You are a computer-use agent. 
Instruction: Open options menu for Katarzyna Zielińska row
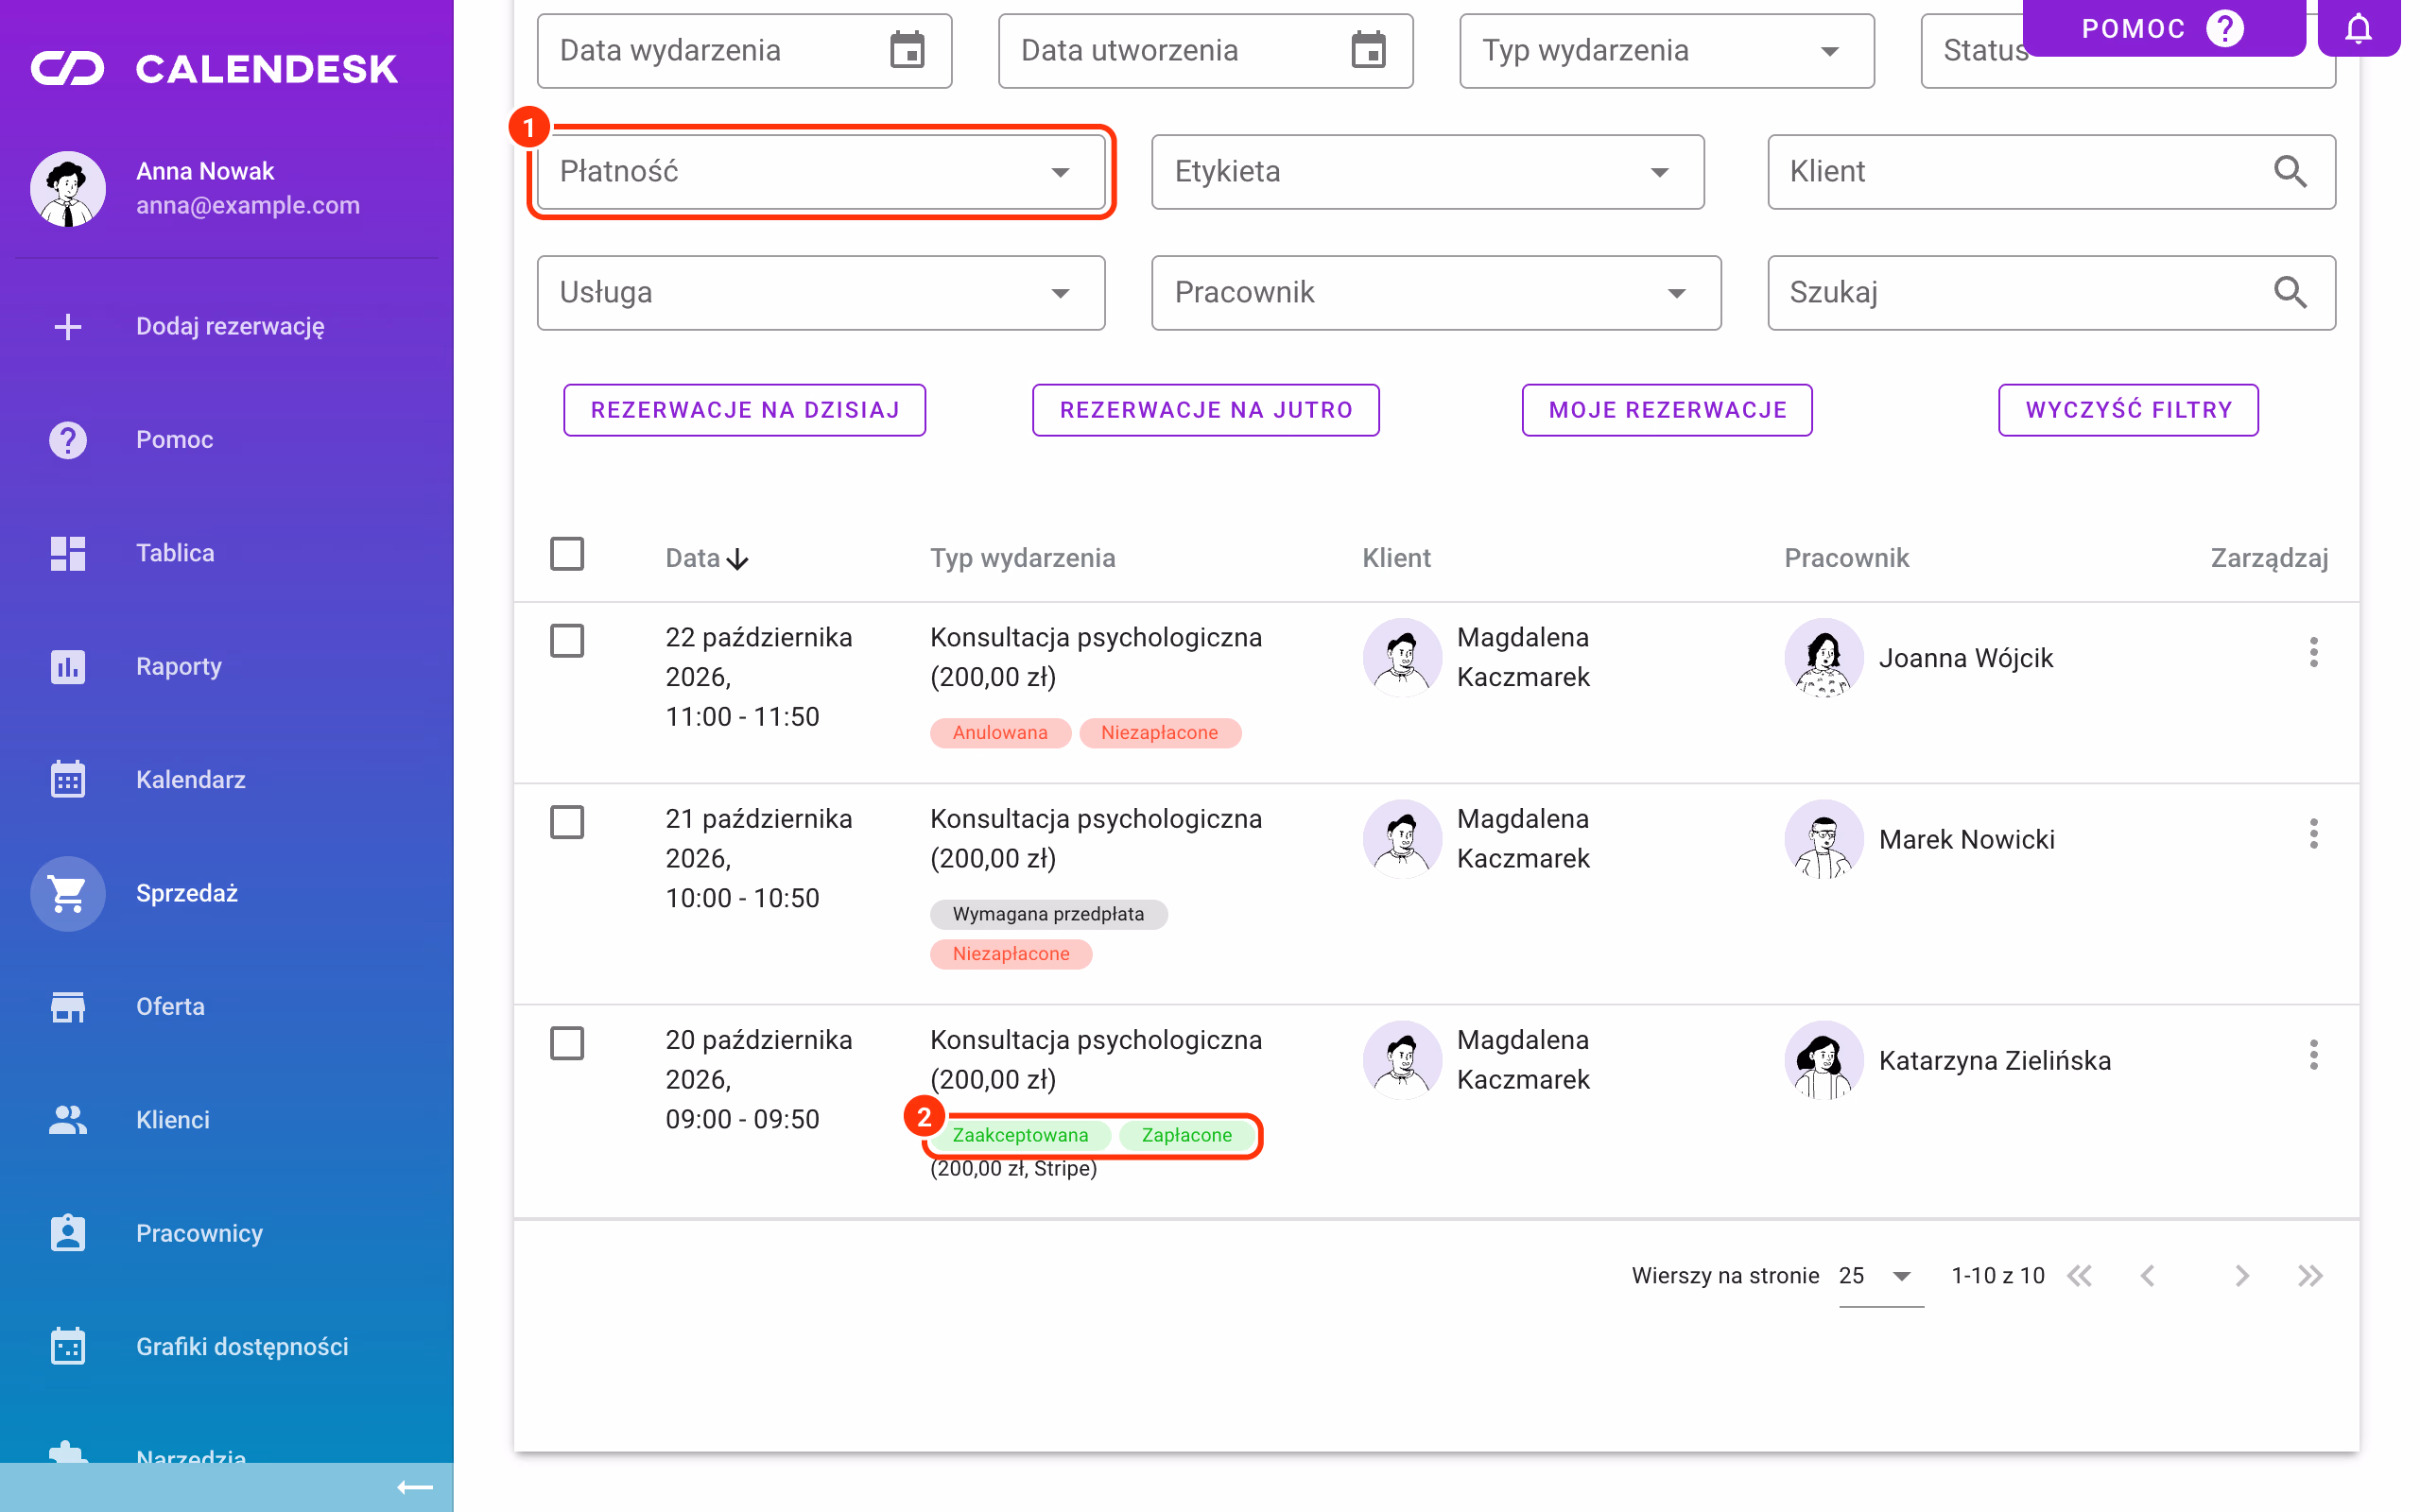coord(2313,1055)
